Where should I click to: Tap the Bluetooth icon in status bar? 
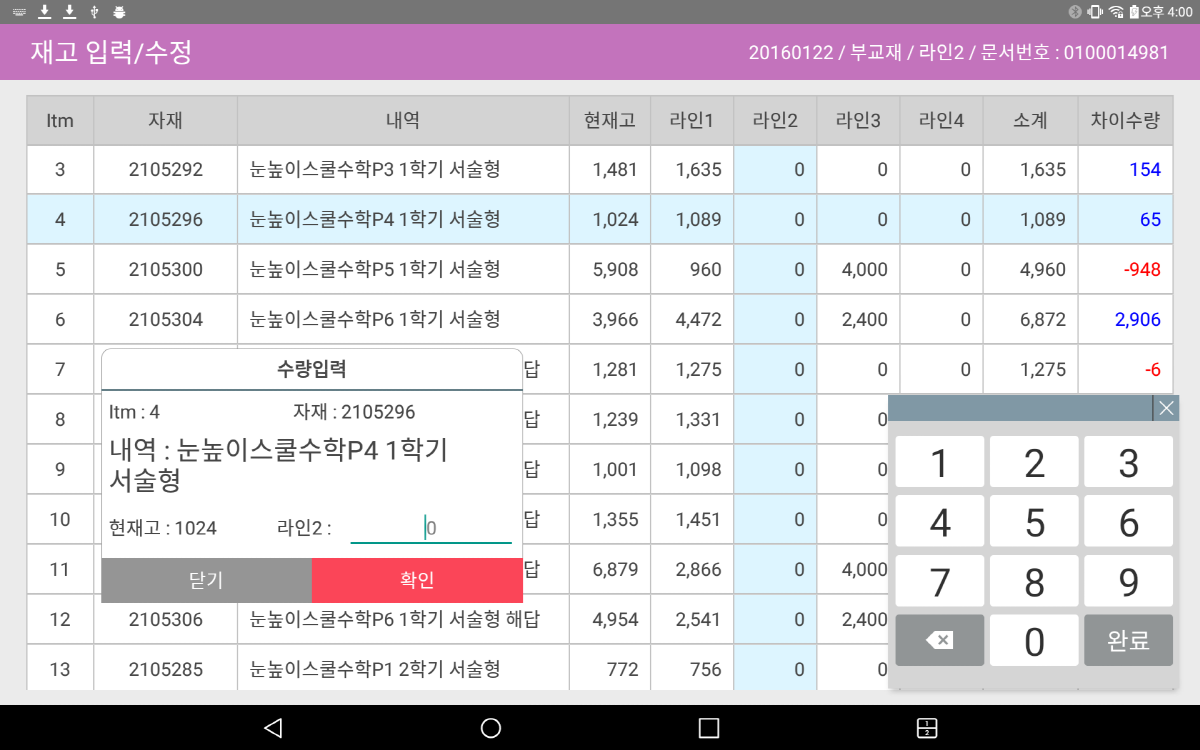click(1076, 12)
